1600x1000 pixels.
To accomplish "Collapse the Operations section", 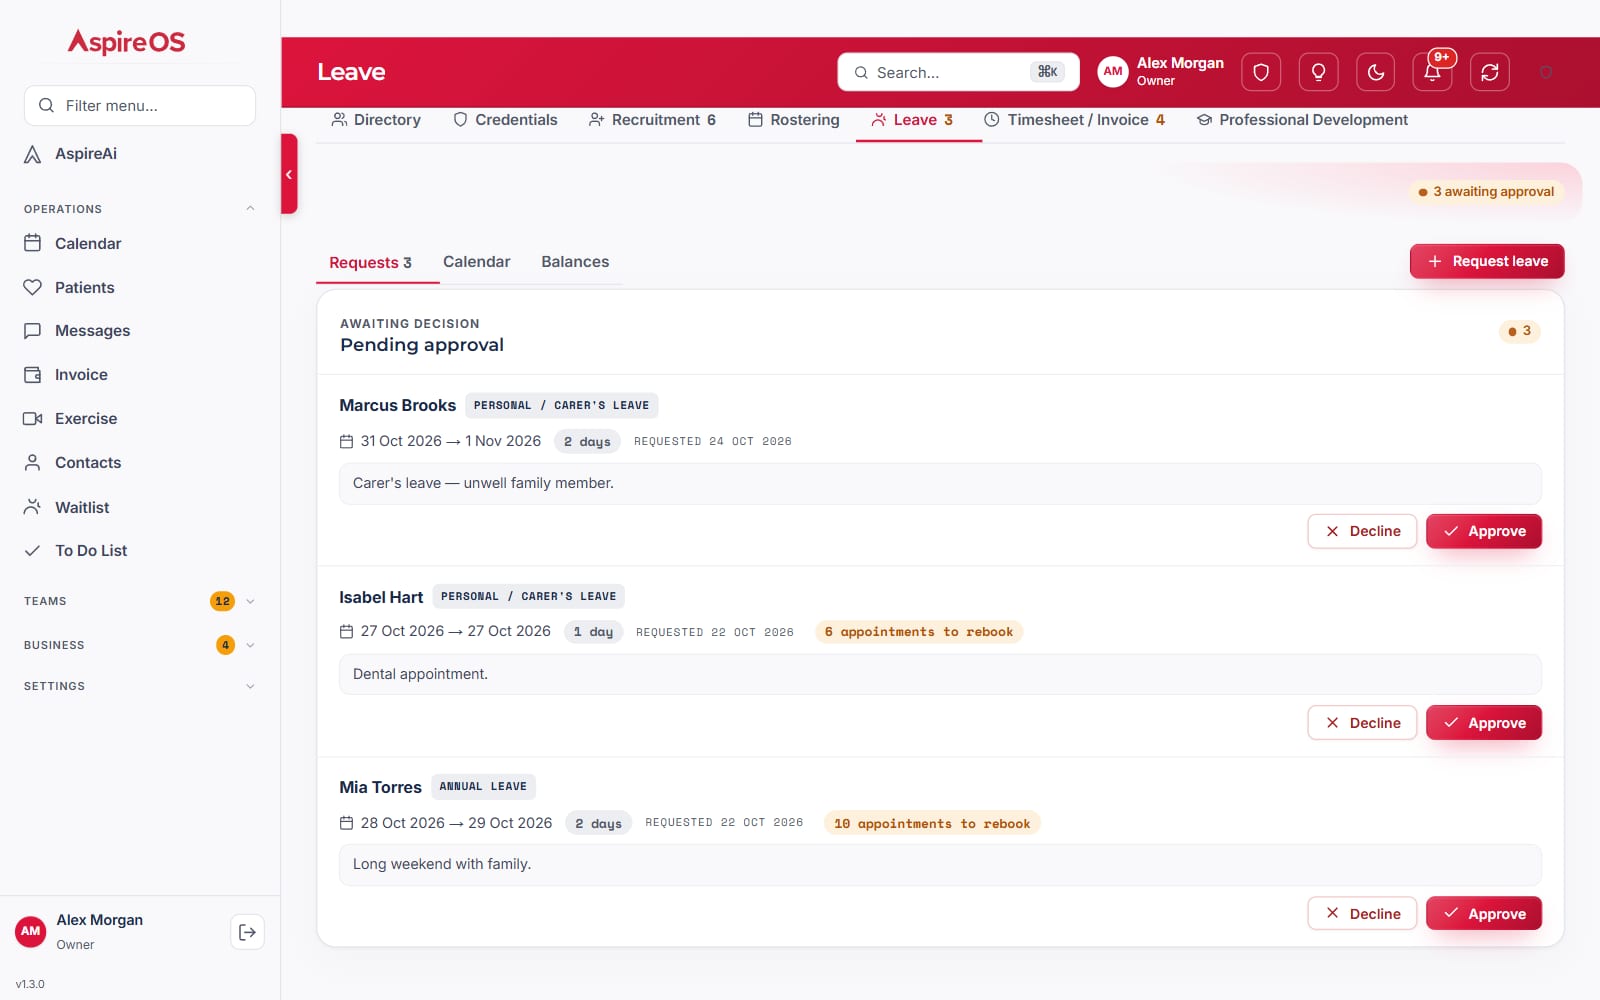I will (140, 209).
